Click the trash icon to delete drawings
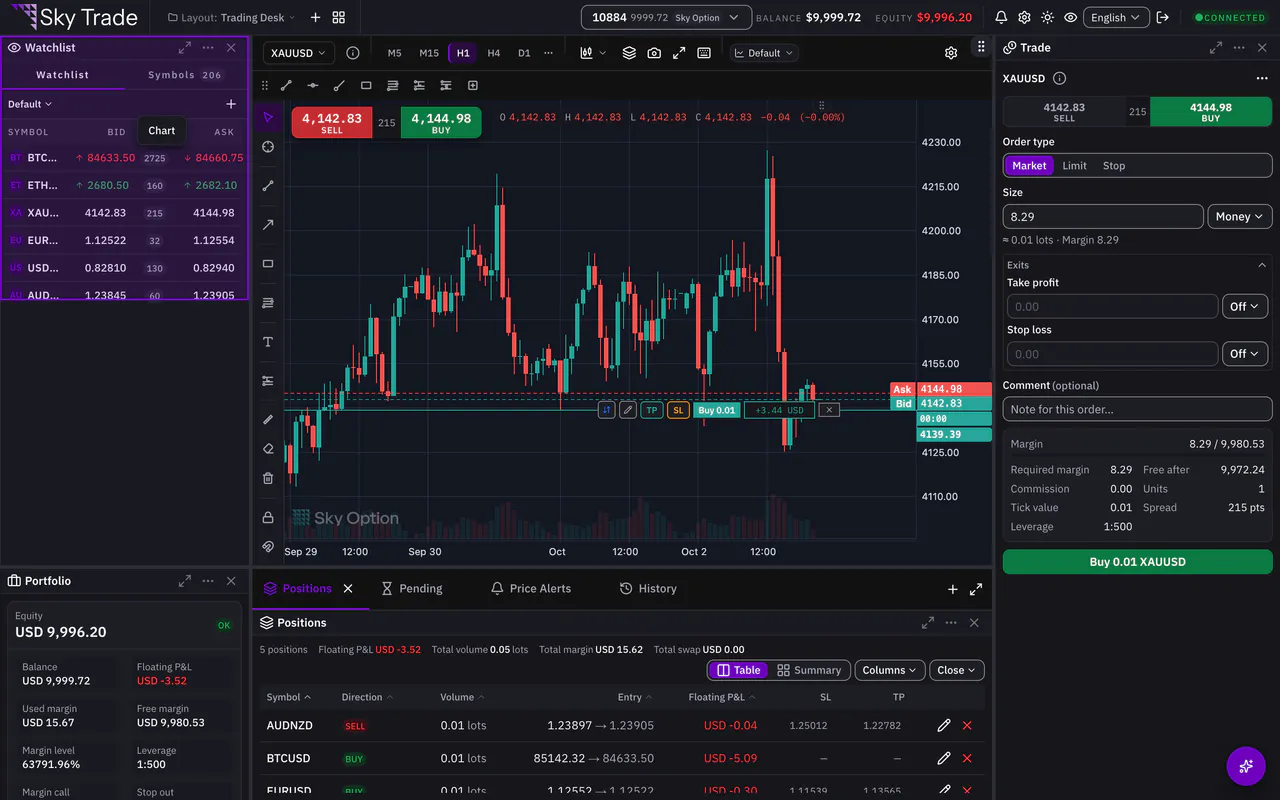 pos(268,478)
